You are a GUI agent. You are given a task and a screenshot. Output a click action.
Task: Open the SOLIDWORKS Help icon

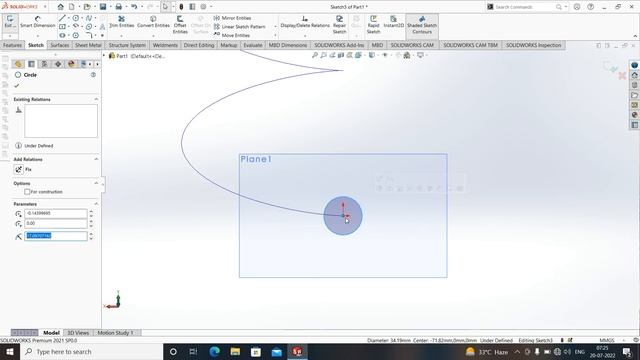tap(590, 7)
